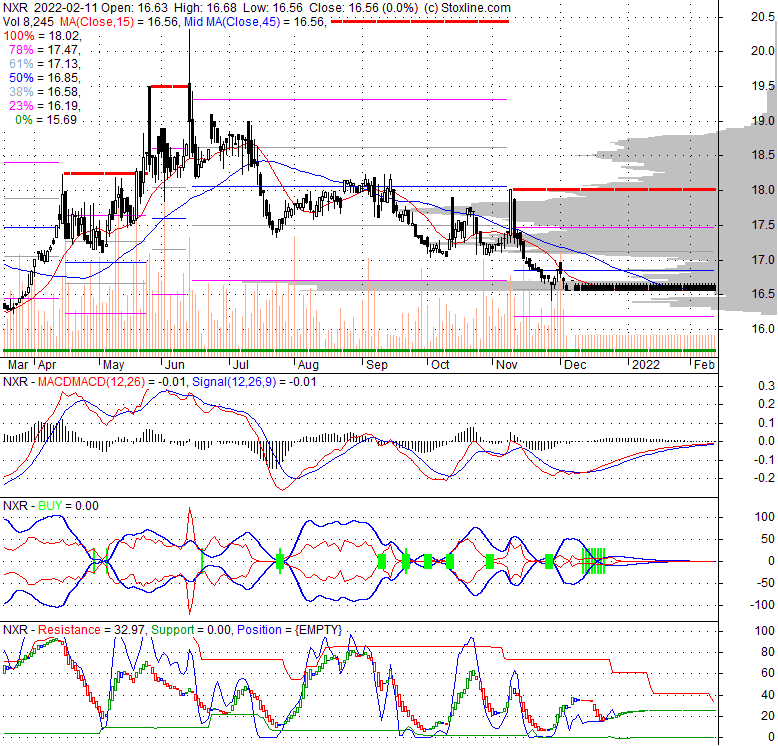Image resolution: width=778 pixels, height=746 pixels.
Task: Select the MA(Close,15) = 16.56 legend
Action: [120, 22]
